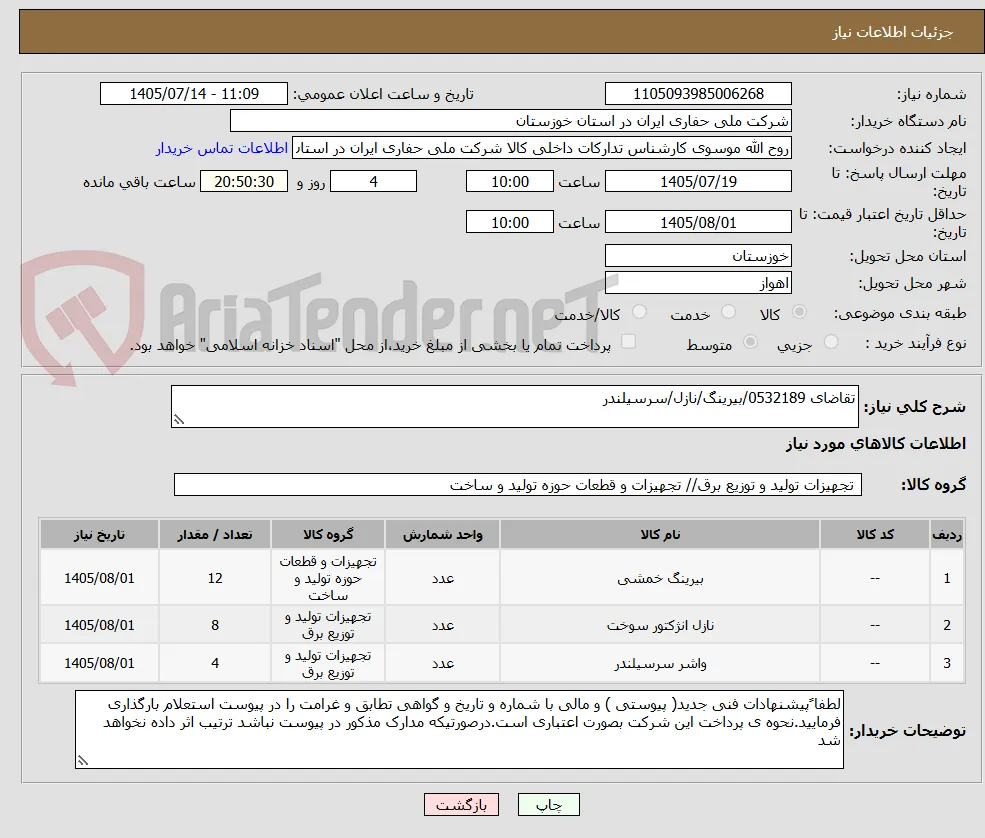Click the price validity time 10:00 field
Screen dimensions: 985x838
click(509, 222)
